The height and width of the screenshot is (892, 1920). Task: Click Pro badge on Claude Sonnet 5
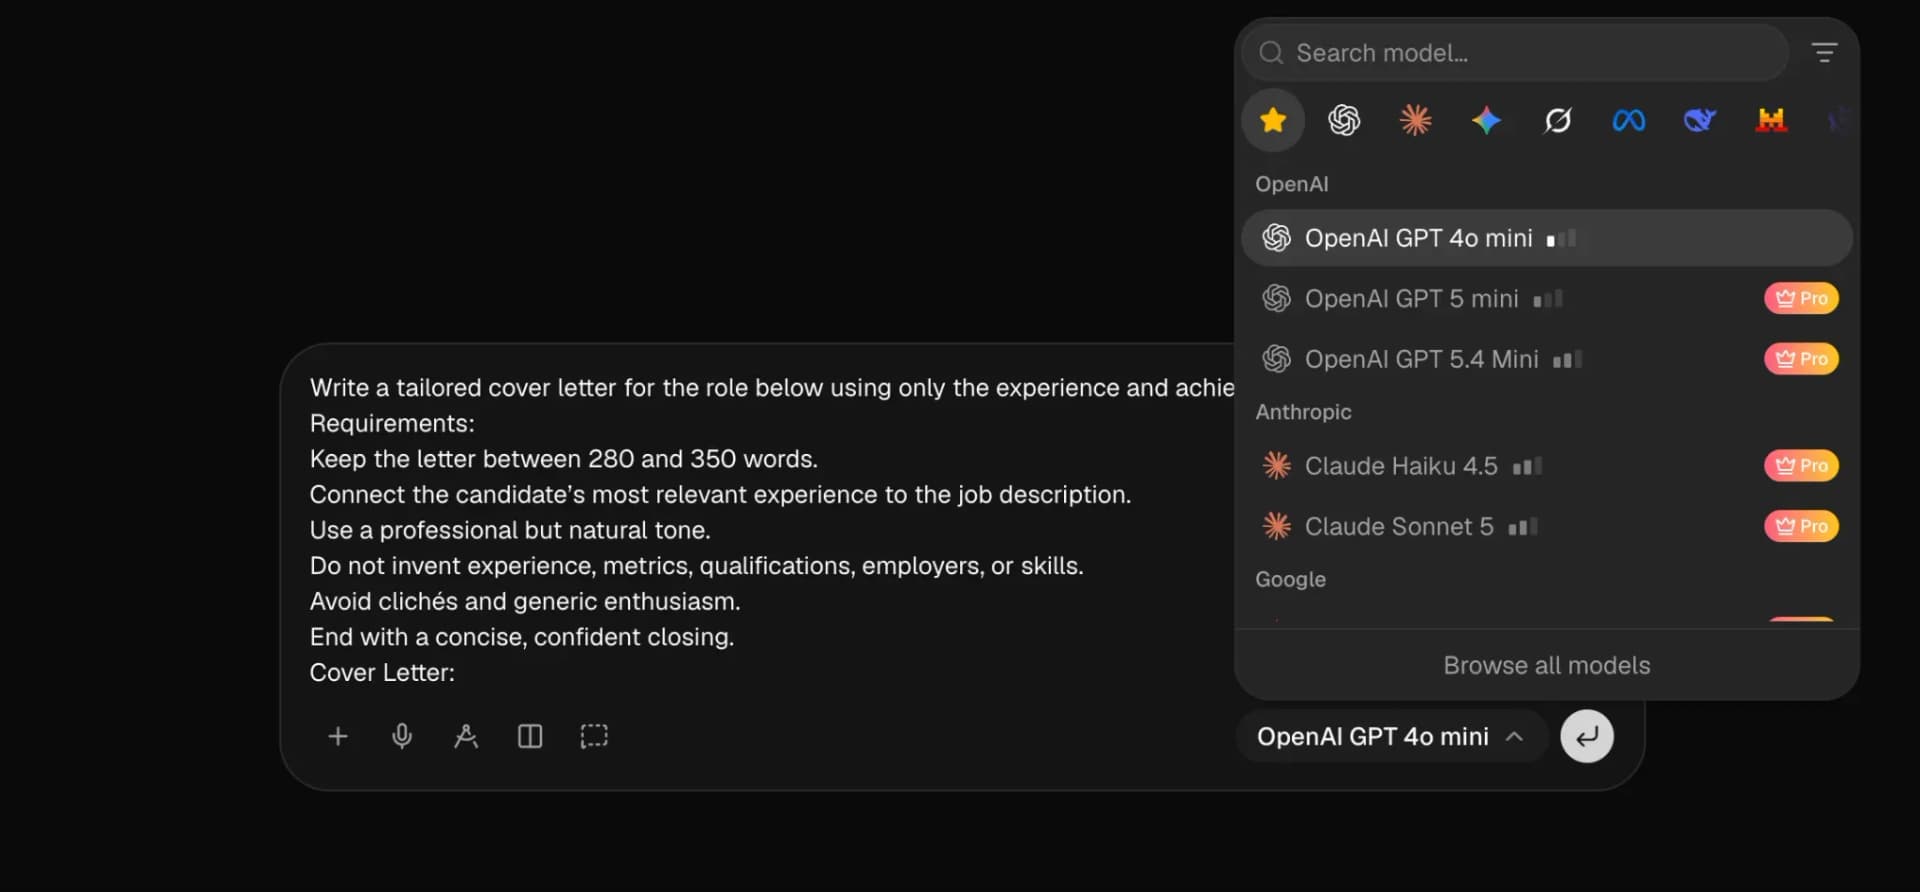(x=1801, y=527)
